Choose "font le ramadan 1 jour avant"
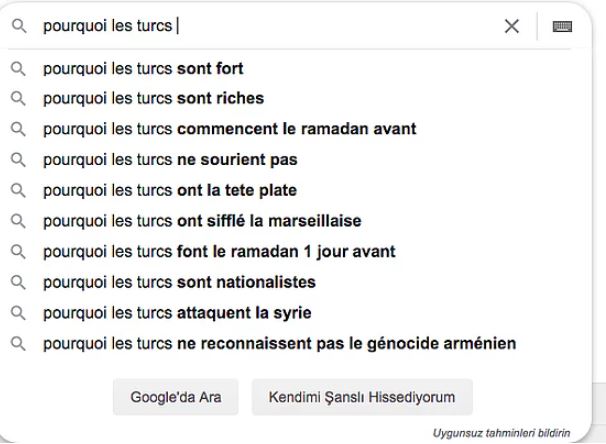Image resolution: width=606 pixels, height=444 pixels. 219,252
